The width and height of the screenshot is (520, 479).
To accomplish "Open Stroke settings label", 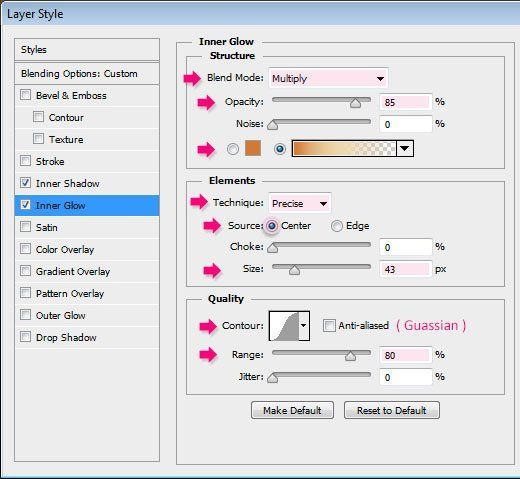I will click(50, 161).
